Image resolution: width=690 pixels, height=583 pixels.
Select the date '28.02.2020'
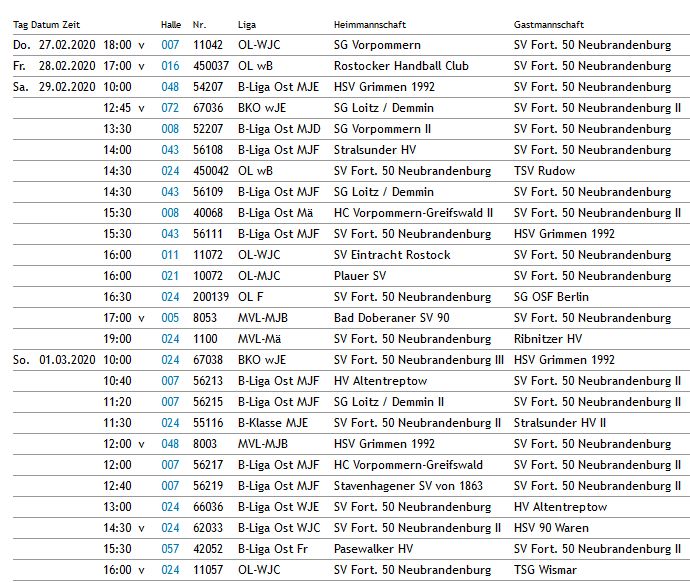pos(67,66)
